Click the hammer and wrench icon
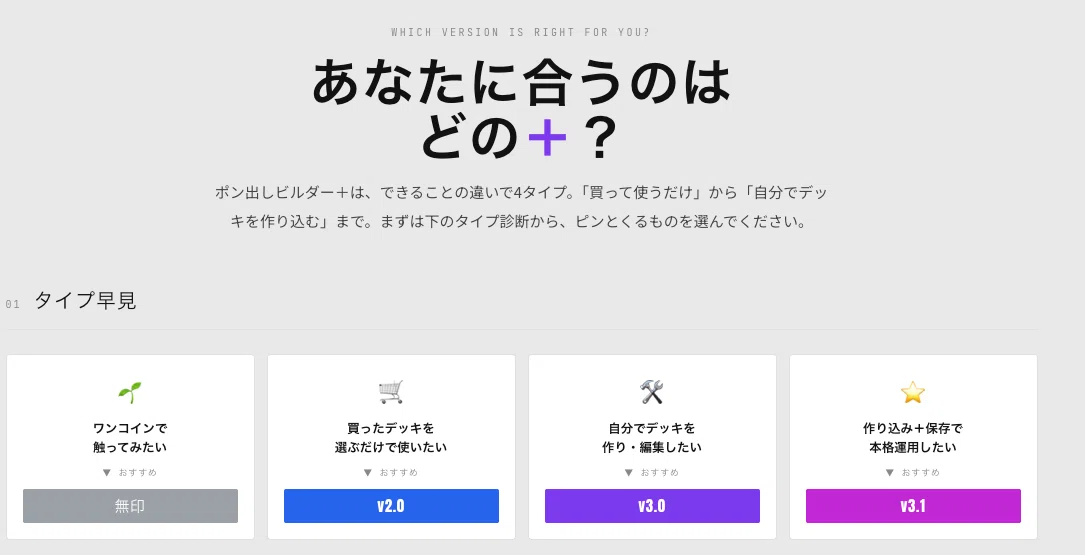Viewport: 1085px width, 555px height. pos(652,392)
